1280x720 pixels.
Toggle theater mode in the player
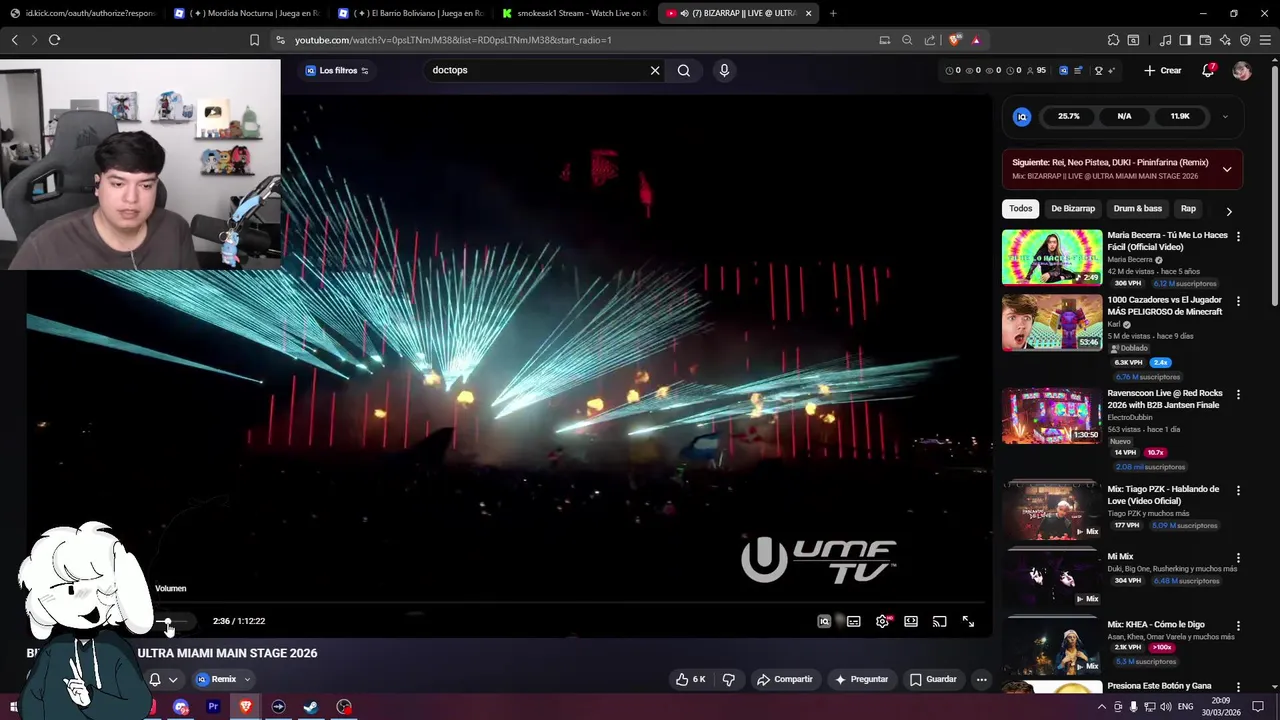coord(911,621)
